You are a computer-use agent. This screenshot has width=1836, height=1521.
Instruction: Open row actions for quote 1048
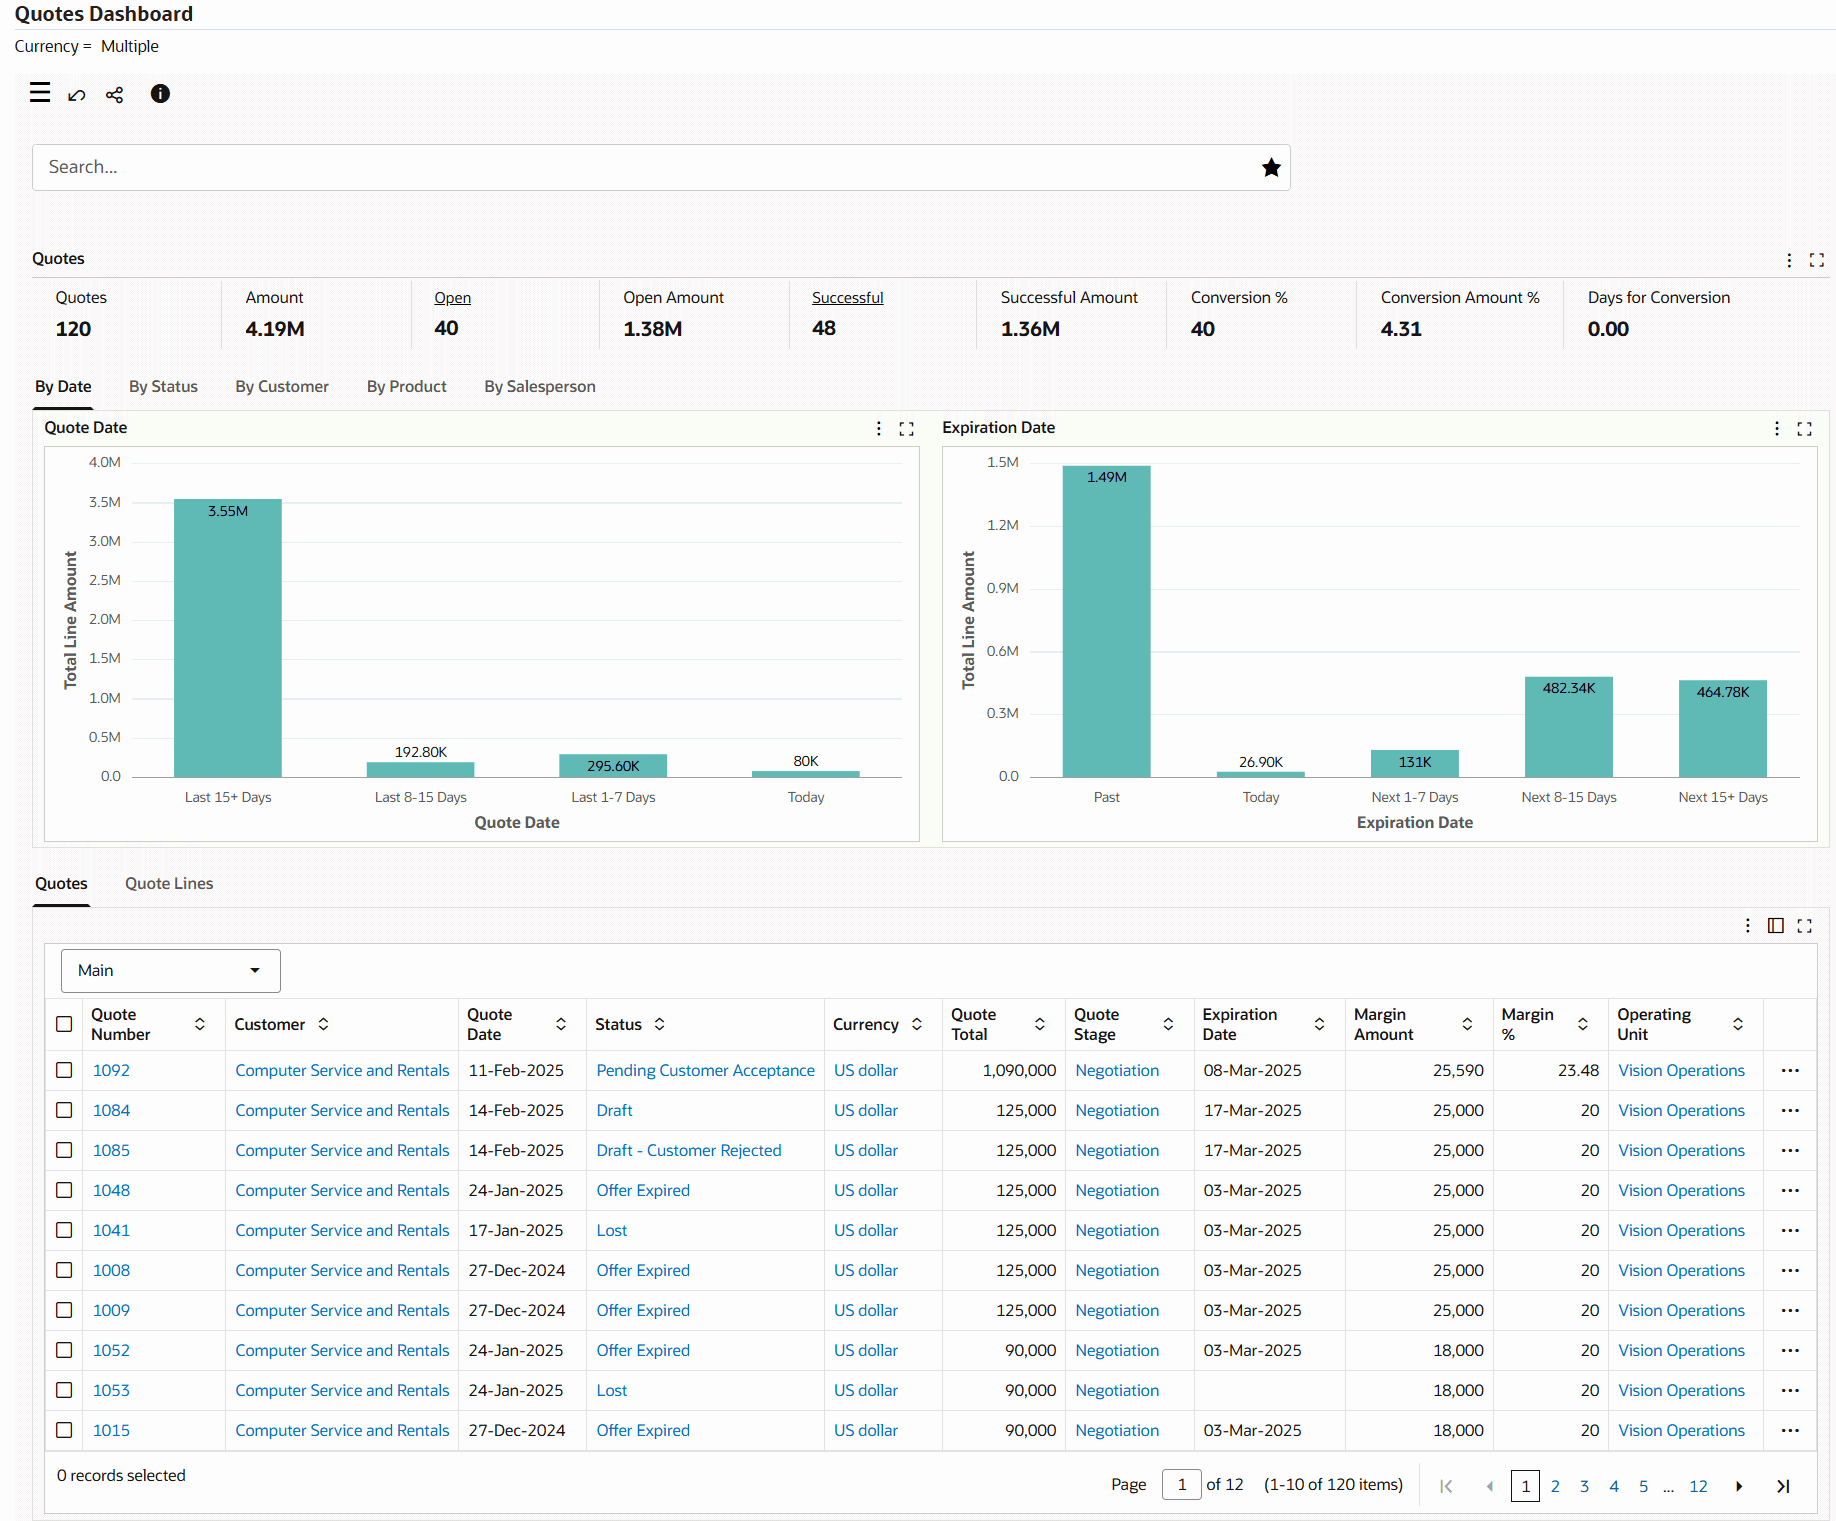(x=1790, y=1191)
